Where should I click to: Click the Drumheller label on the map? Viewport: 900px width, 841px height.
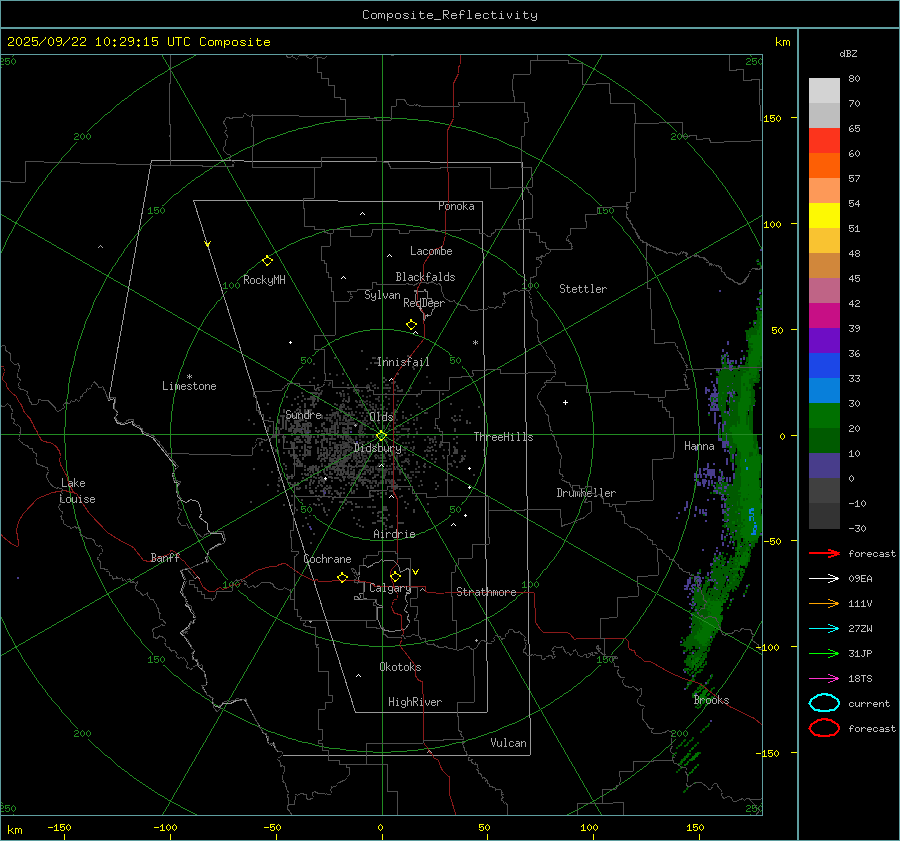[586, 493]
